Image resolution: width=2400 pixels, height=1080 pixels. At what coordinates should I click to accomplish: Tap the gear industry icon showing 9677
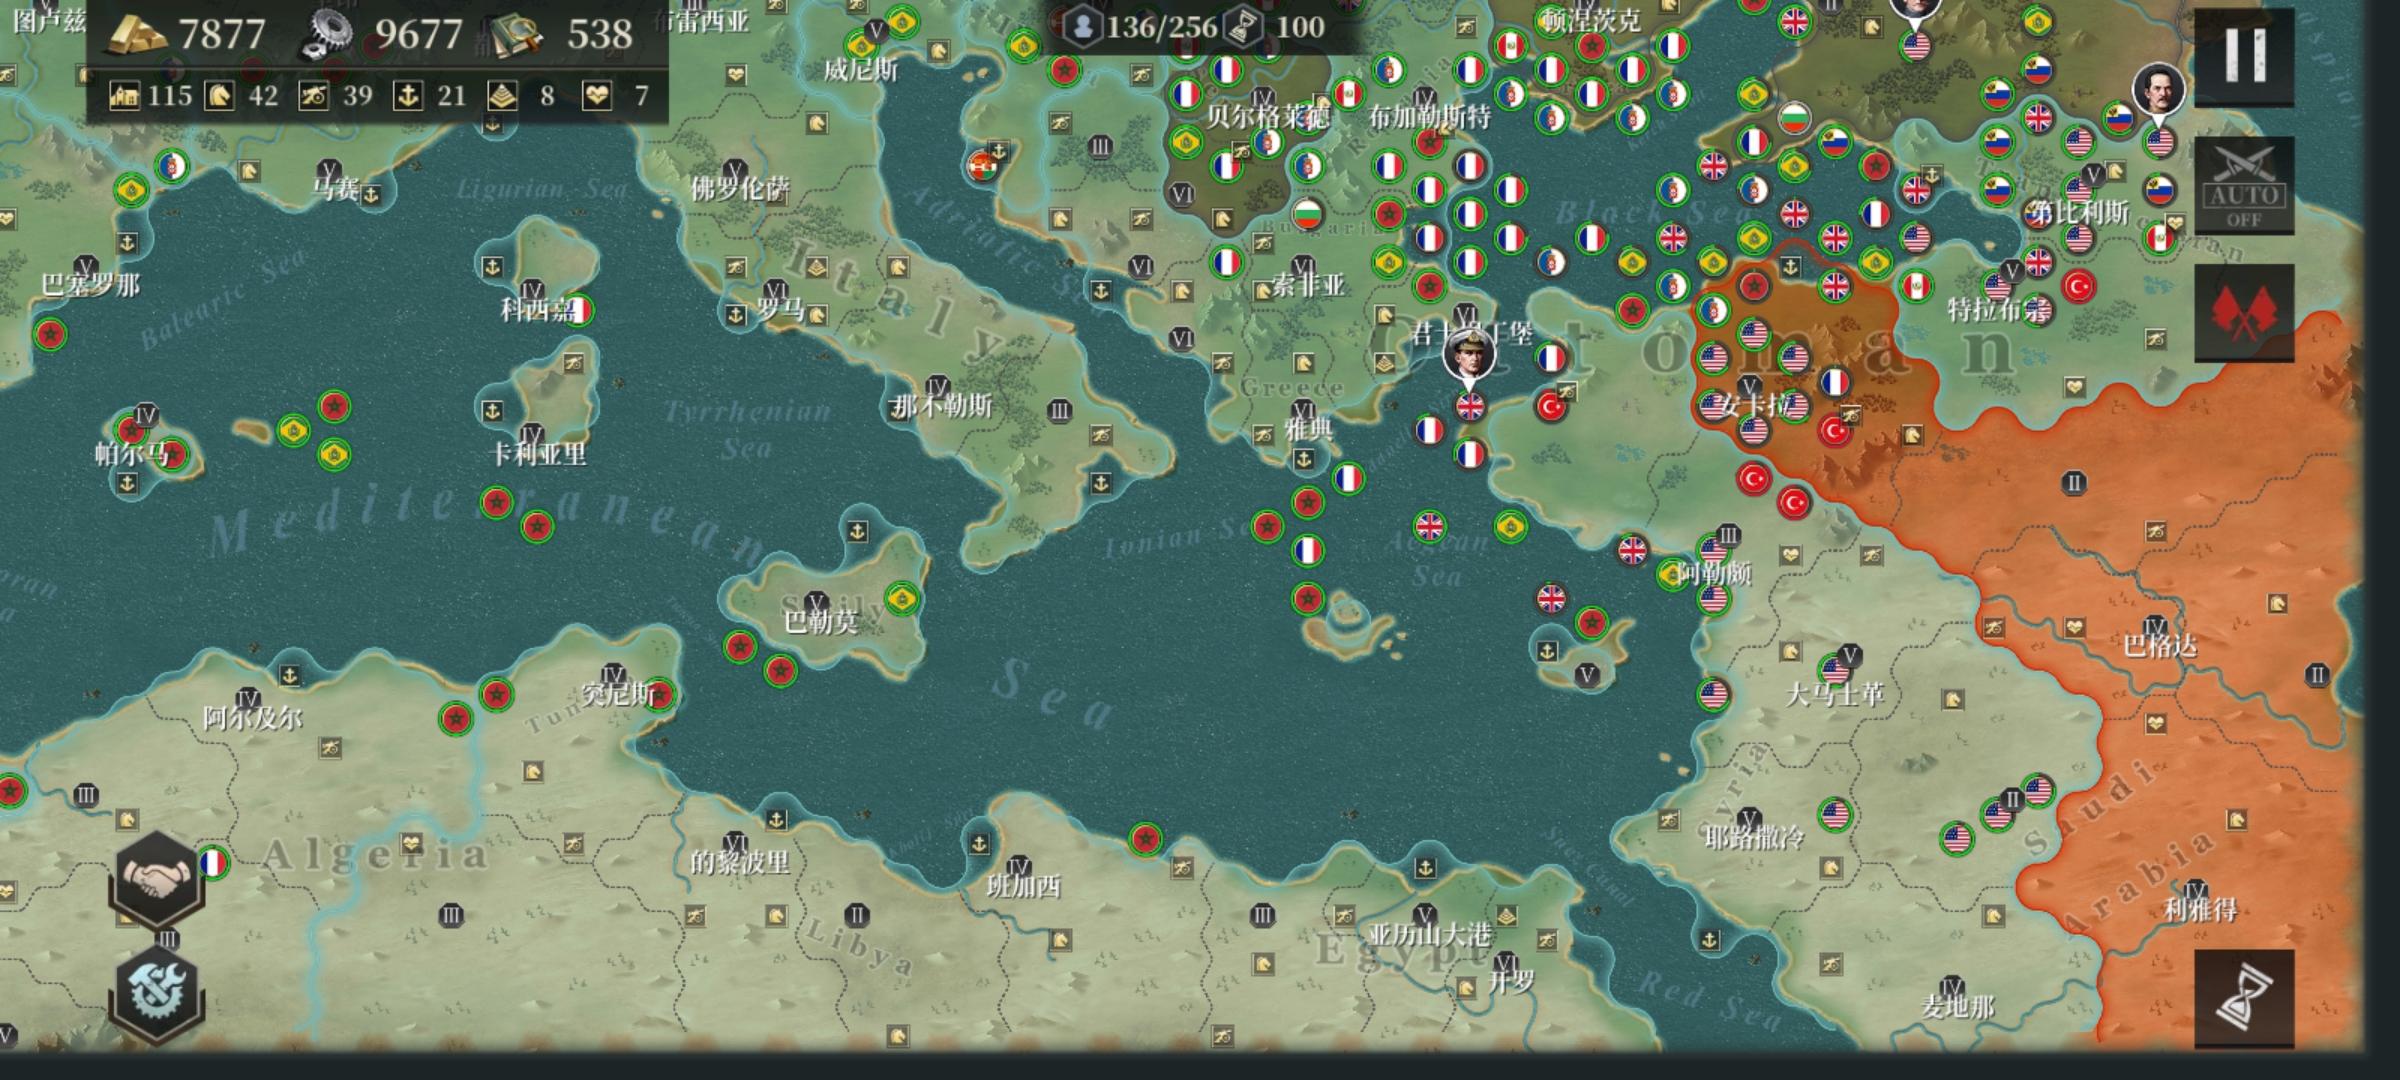coord(327,35)
